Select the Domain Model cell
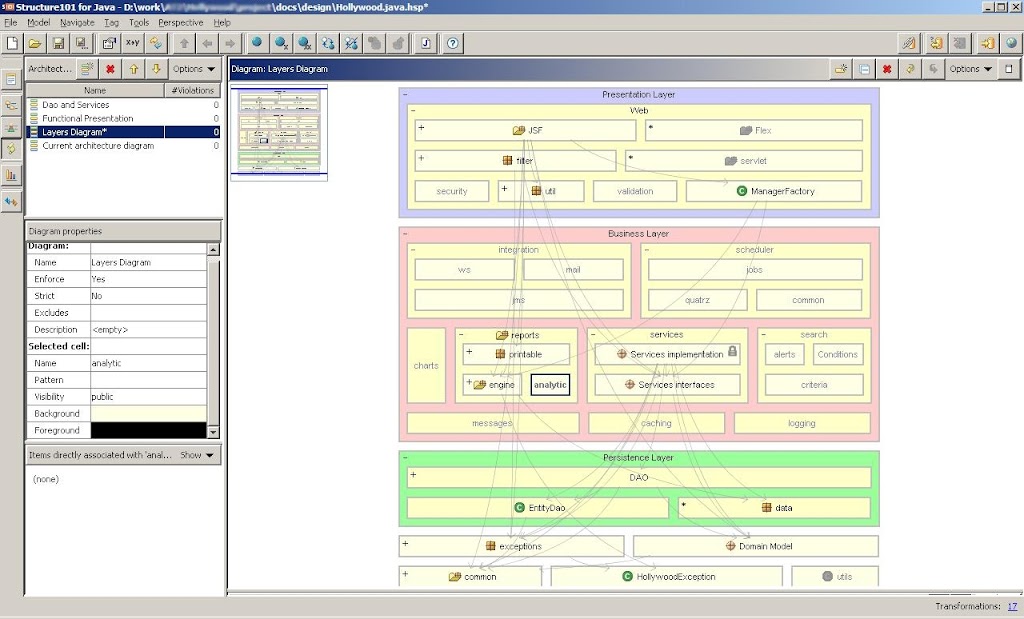This screenshot has width=1024, height=619. pyautogui.click(x=756, y=546)
